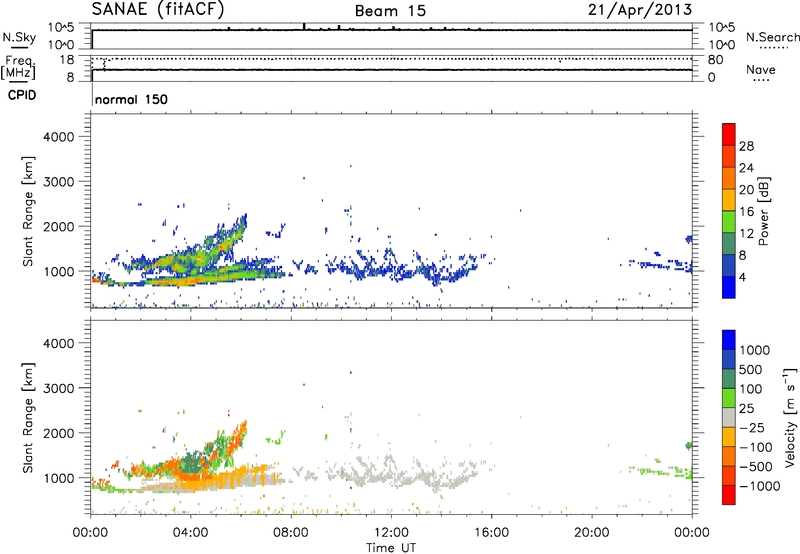This screenshot has width=800, height=554.
Task: Click the Velocity [m s-1] colorbar label
Action: 790,417
